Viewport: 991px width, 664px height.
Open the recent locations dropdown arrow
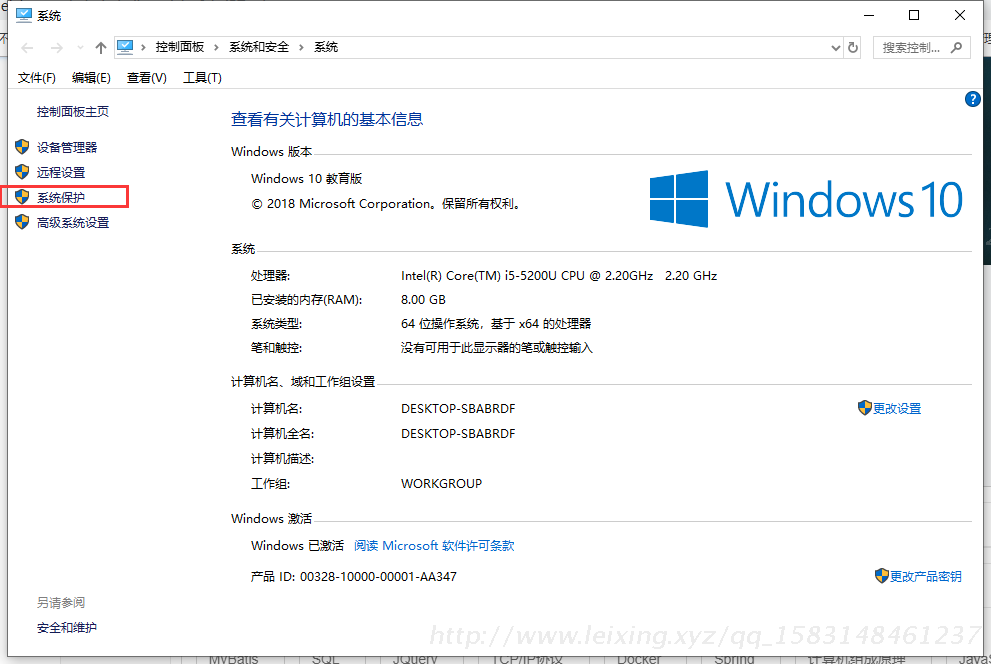click(80, 48)
